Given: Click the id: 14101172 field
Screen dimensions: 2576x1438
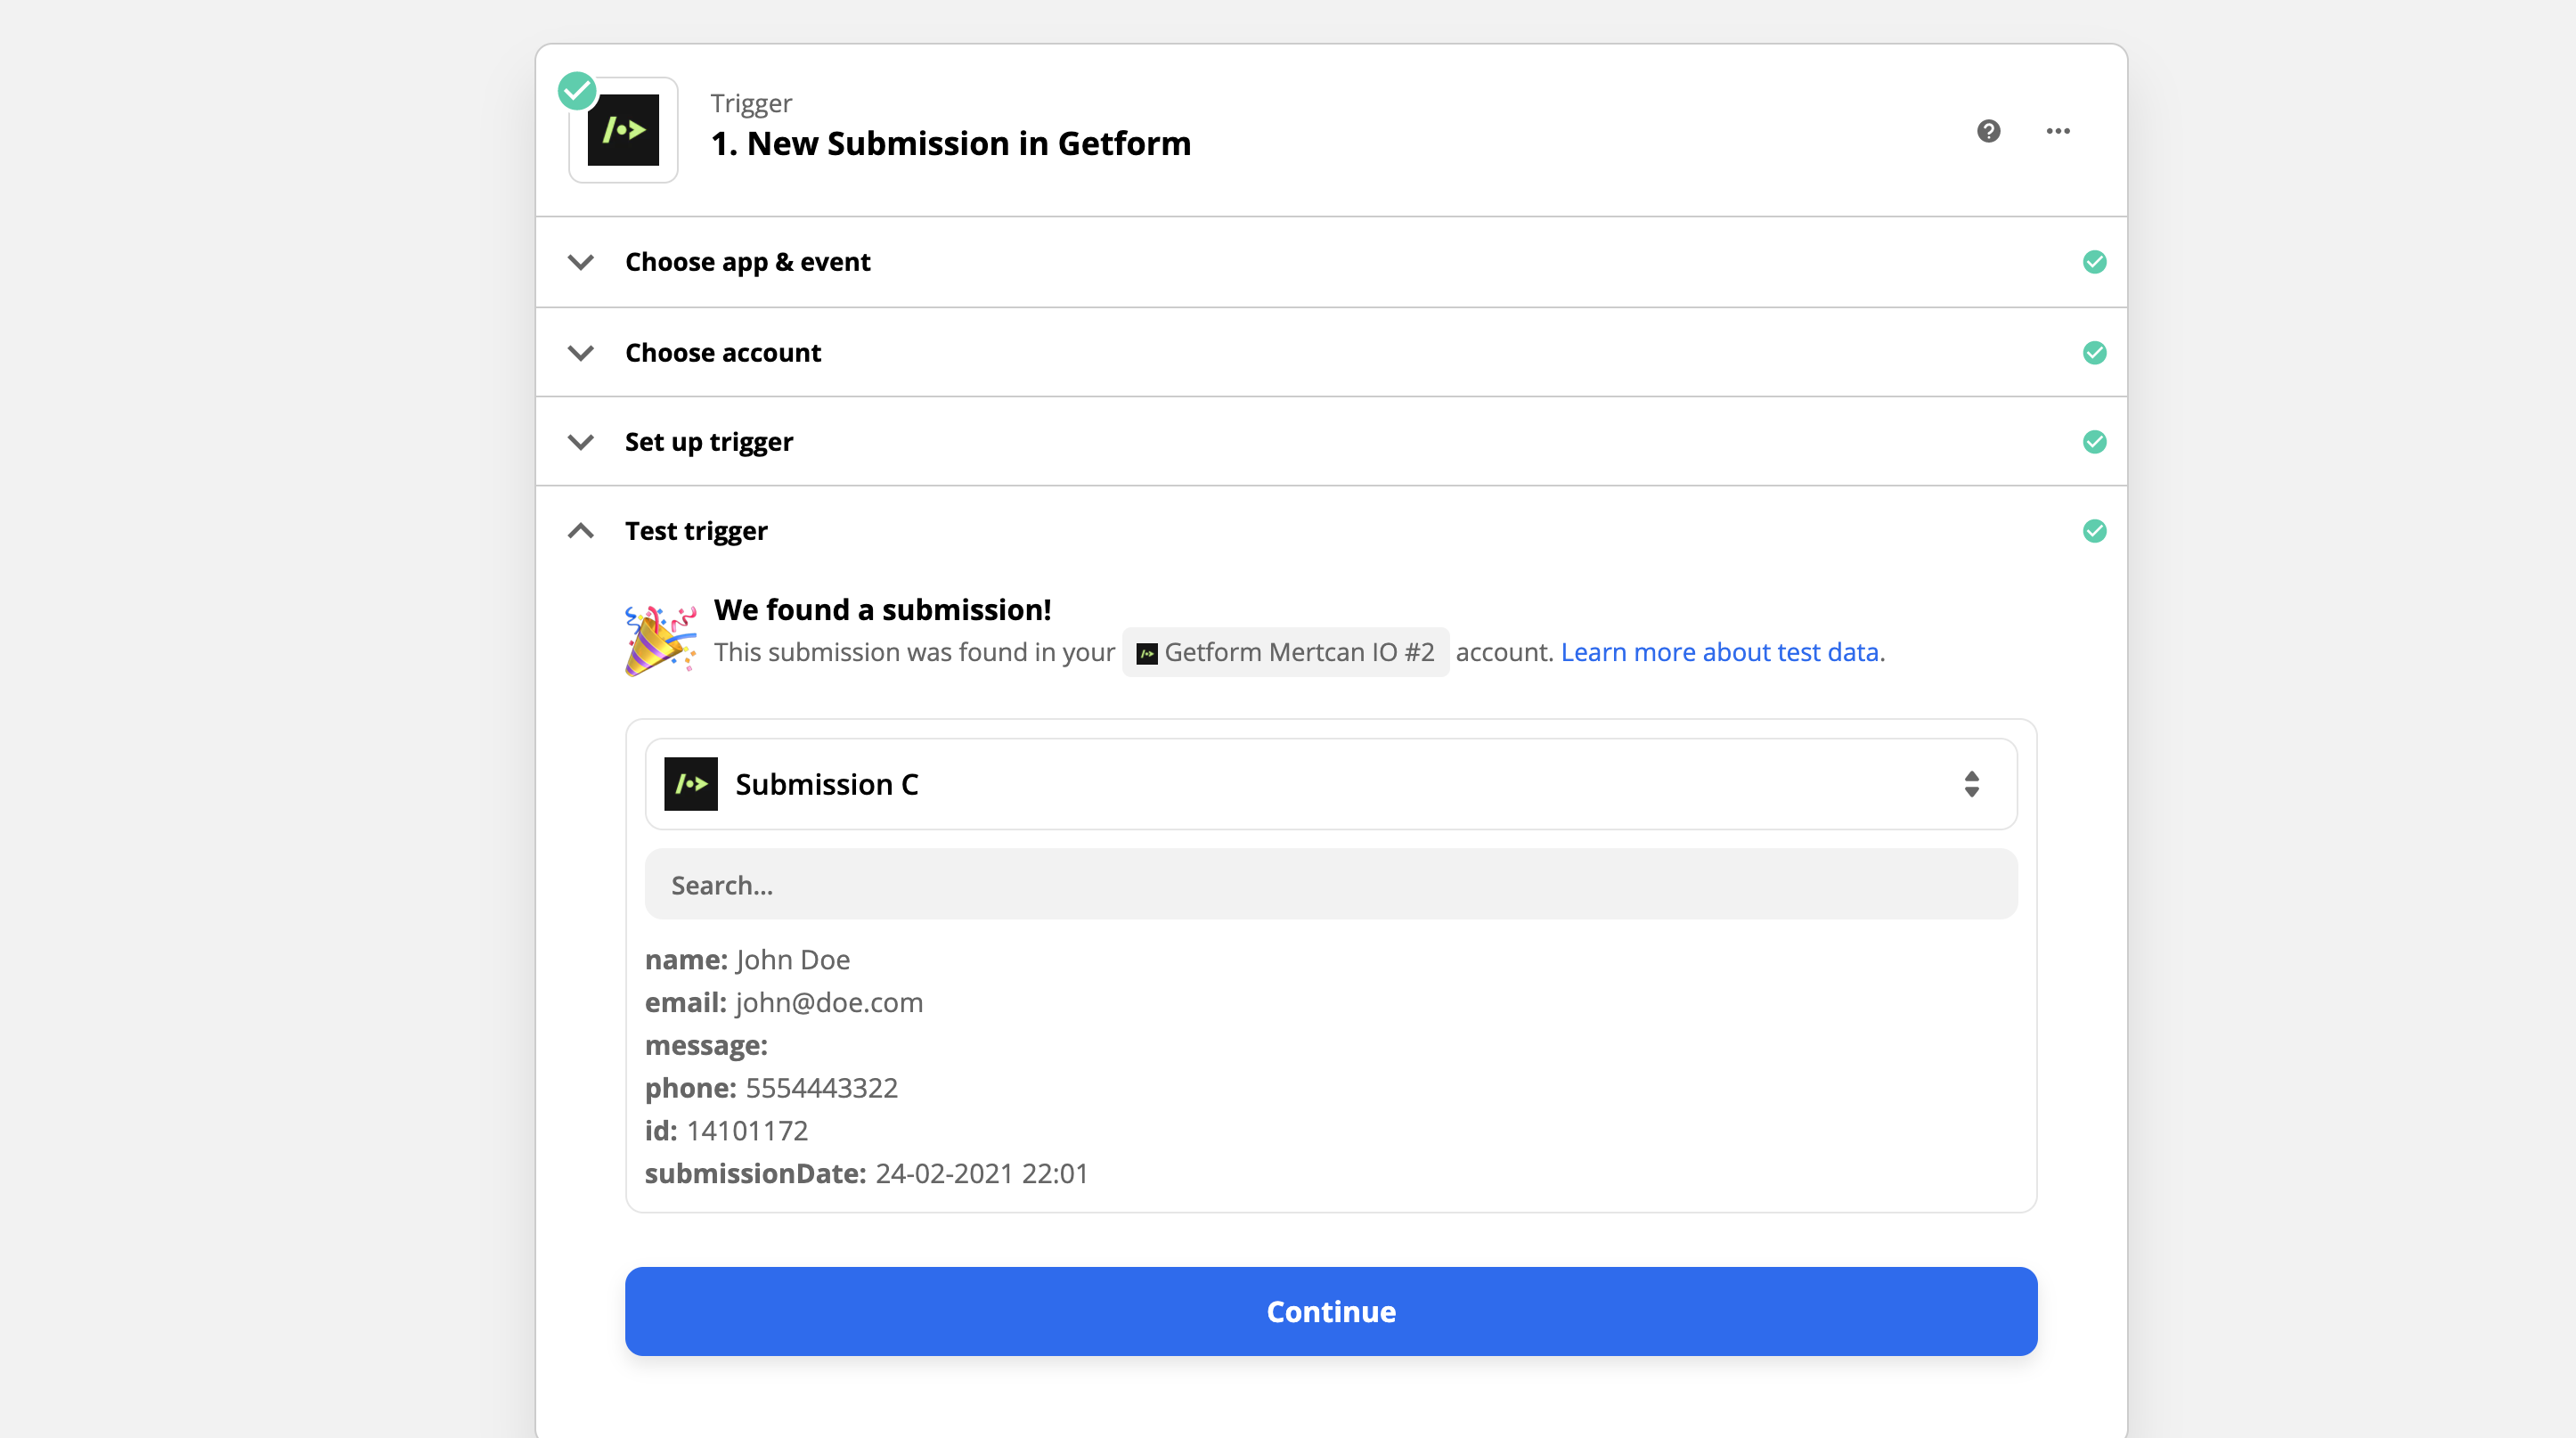Looking at the screenshot, I should [726, 1131].
